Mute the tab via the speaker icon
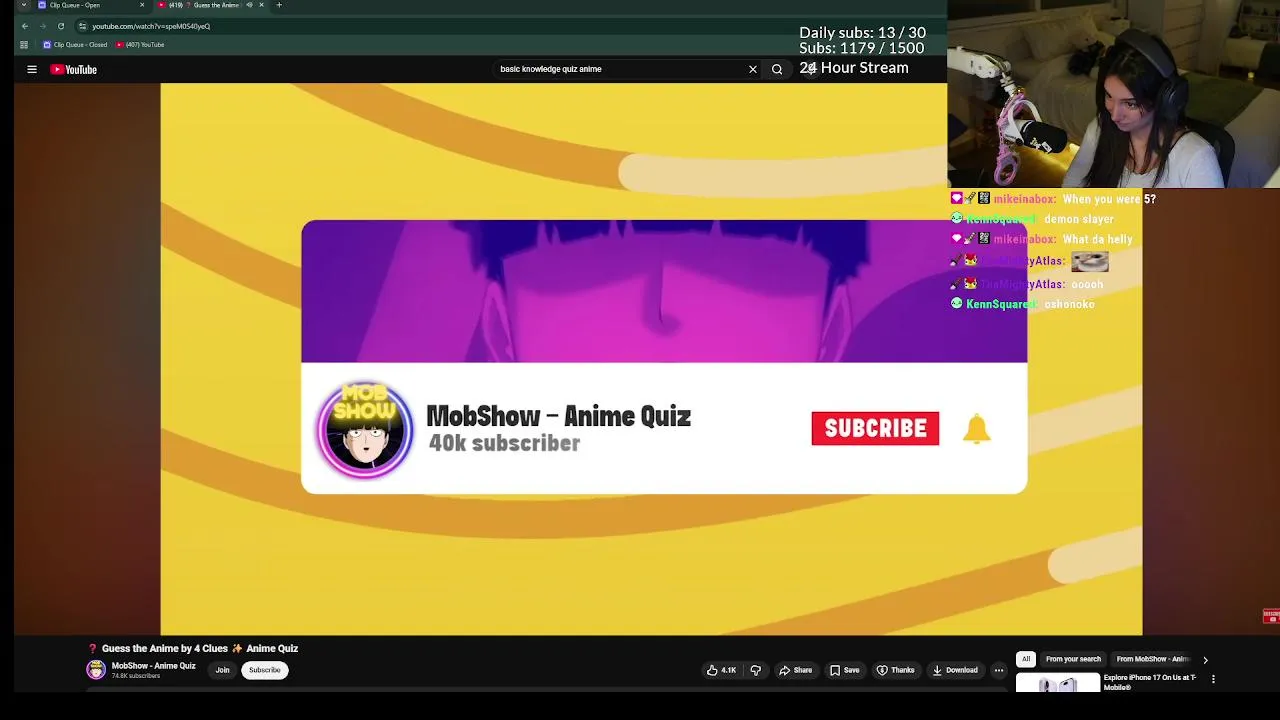Image resolution: width=1280 pixels, height=720 pixels. click(x=249, y=5)
